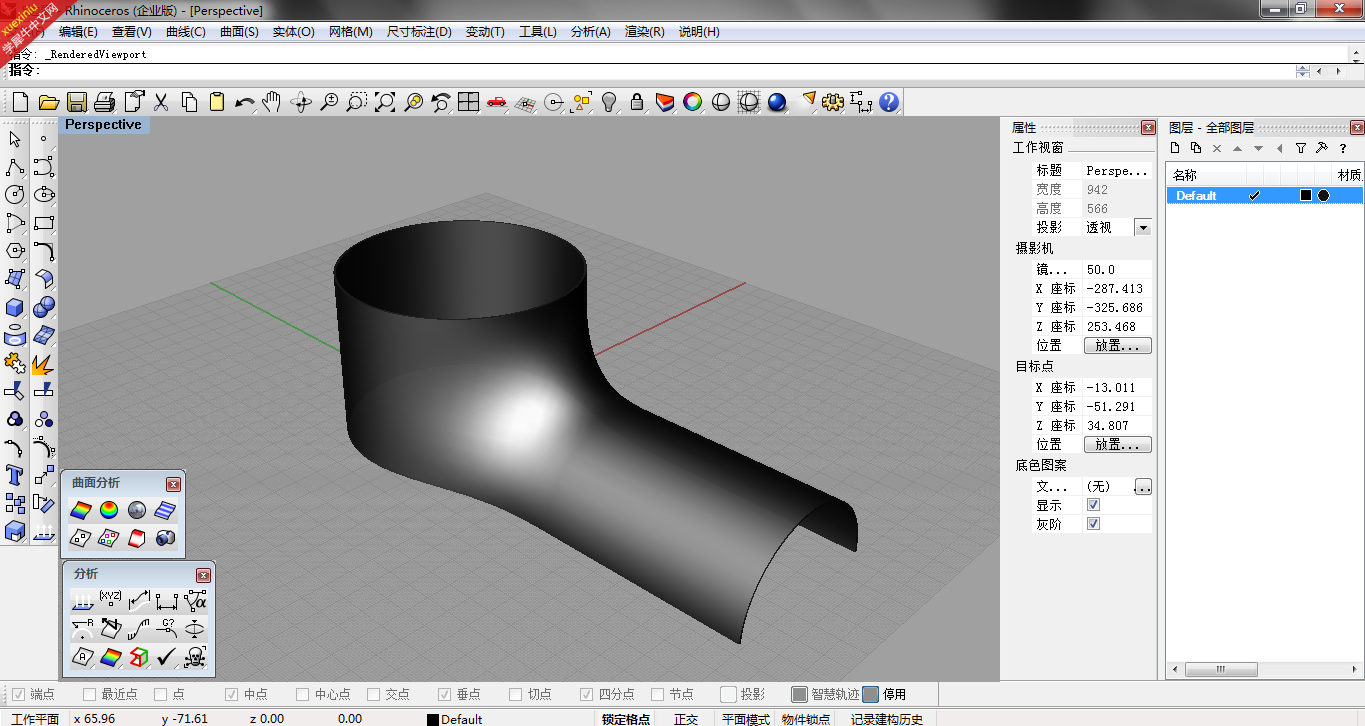The height and width of the screenshot is (726, 1365).
Task: Toggle 正交 mode in status bar
Action: (x=686, y=719)
